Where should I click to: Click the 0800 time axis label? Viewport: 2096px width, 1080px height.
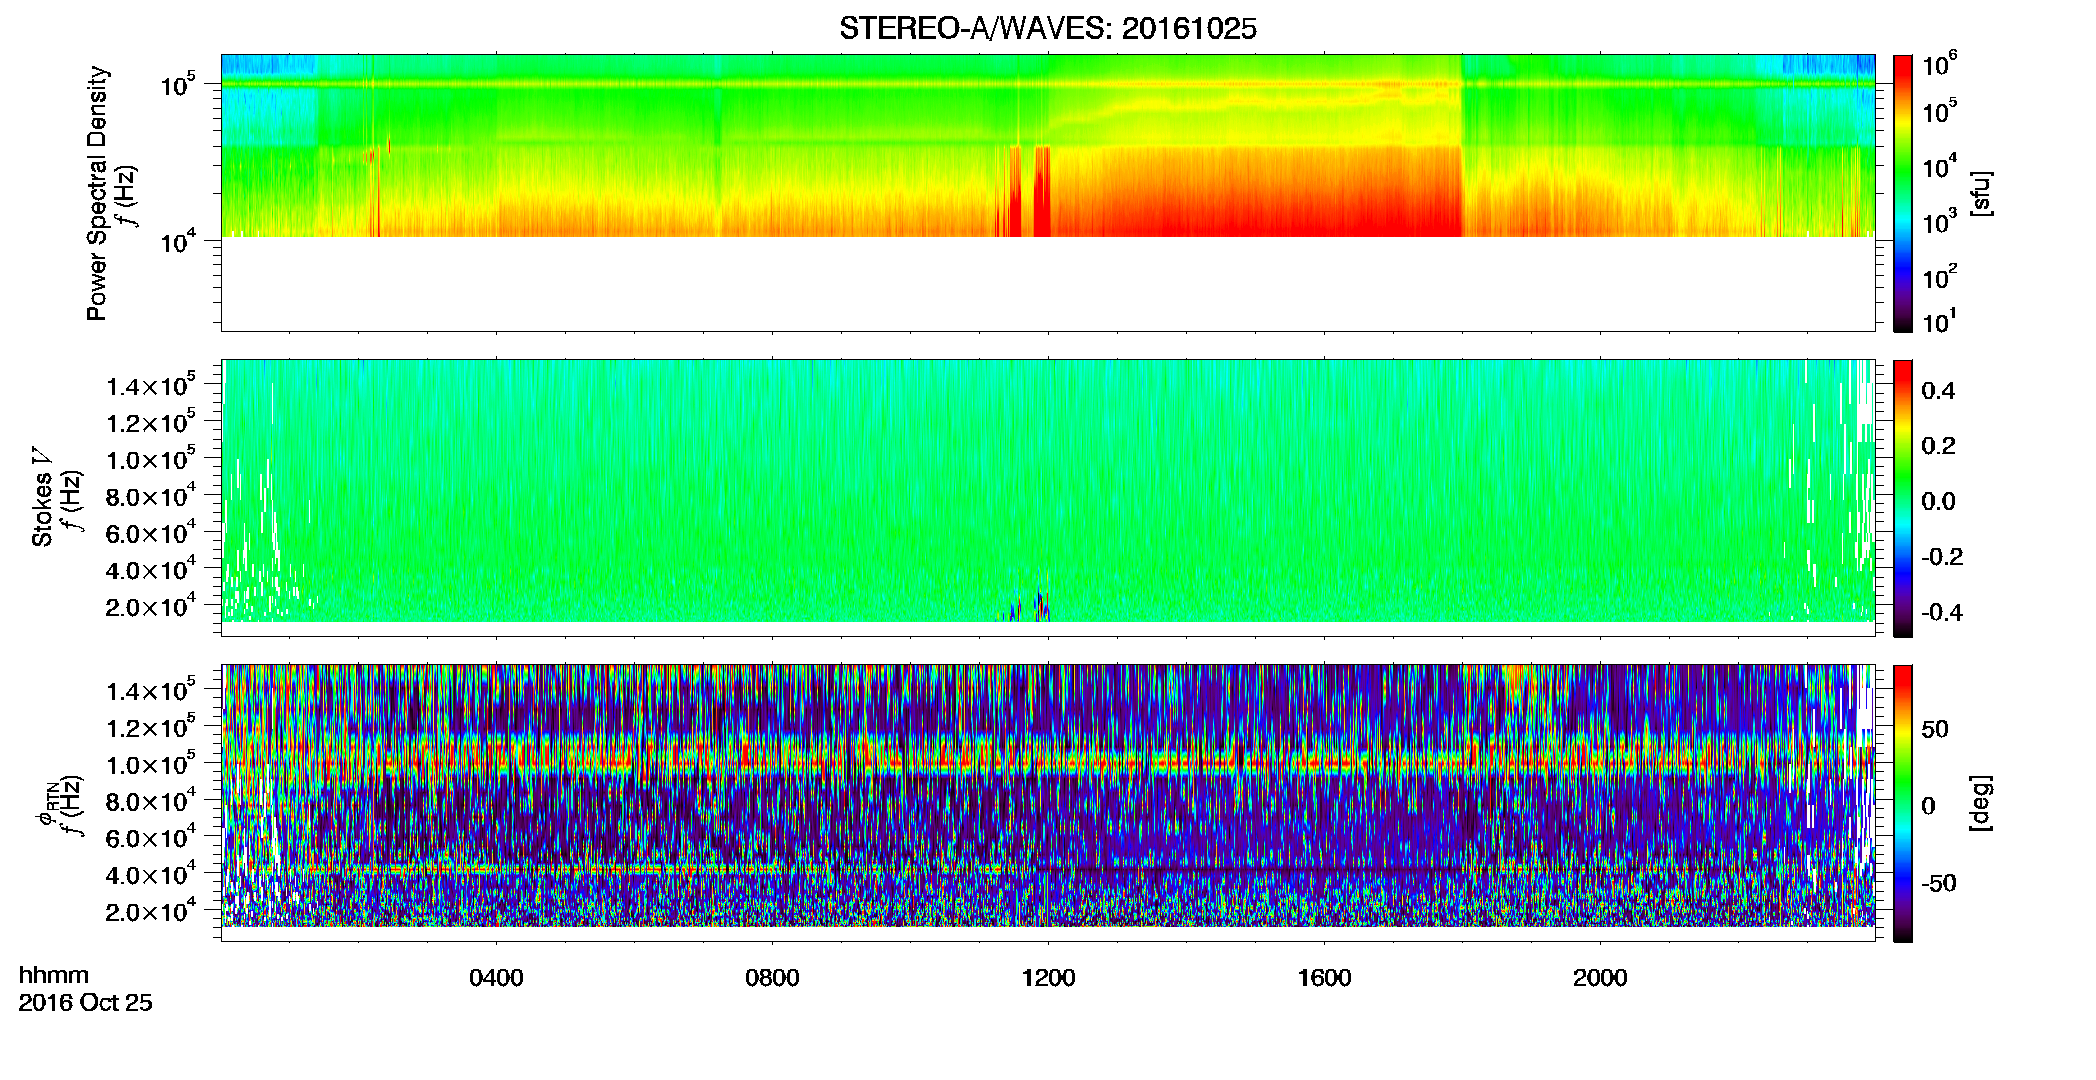click(x=772, y=978)
